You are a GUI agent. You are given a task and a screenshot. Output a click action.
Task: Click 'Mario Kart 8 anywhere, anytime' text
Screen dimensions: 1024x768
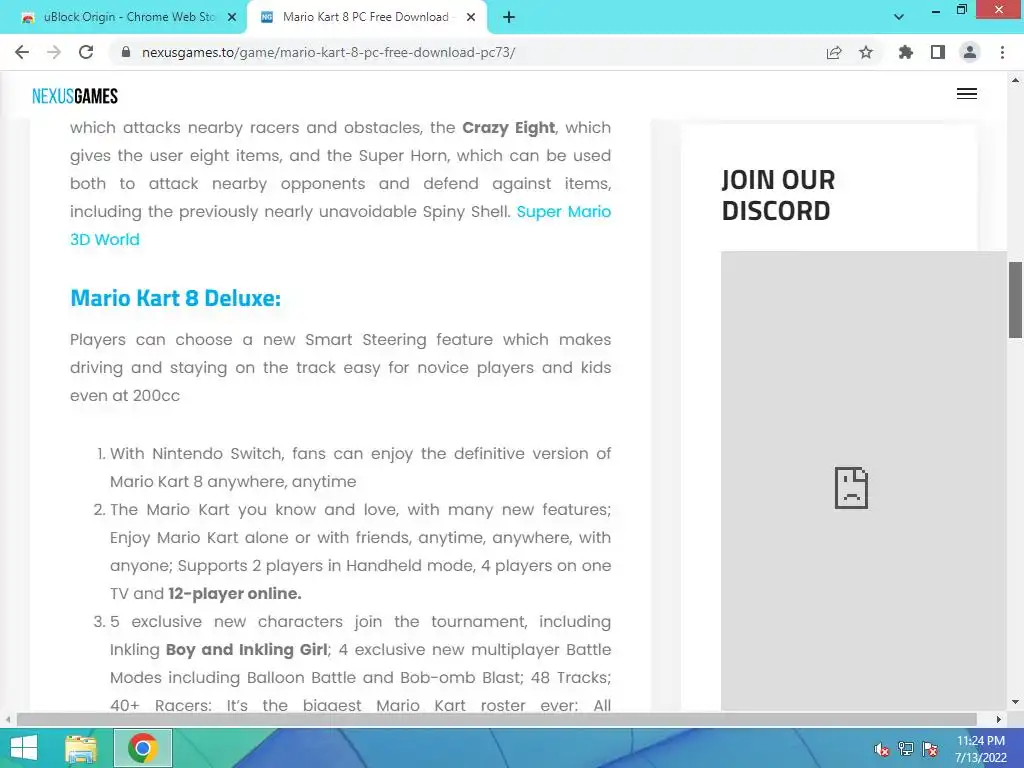pyautogui.click(x=233, y=482)
